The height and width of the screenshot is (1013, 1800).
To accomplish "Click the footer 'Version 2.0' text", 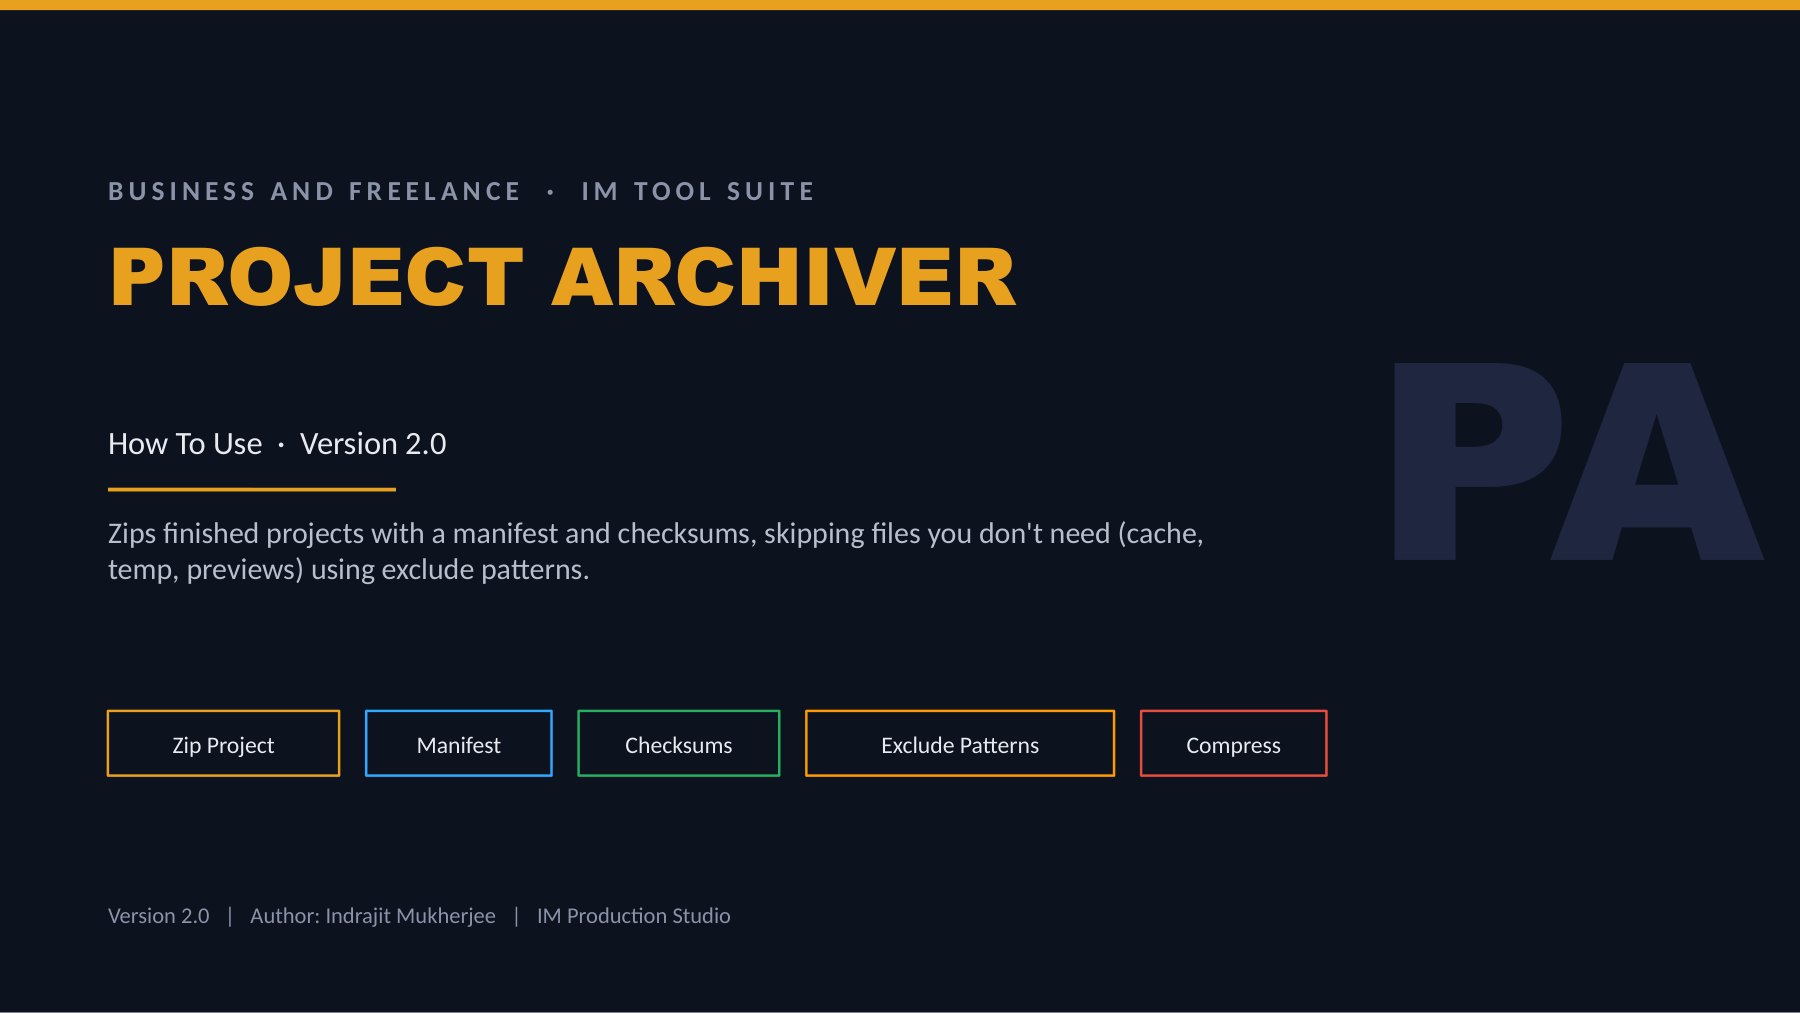I will pos(159,916).
